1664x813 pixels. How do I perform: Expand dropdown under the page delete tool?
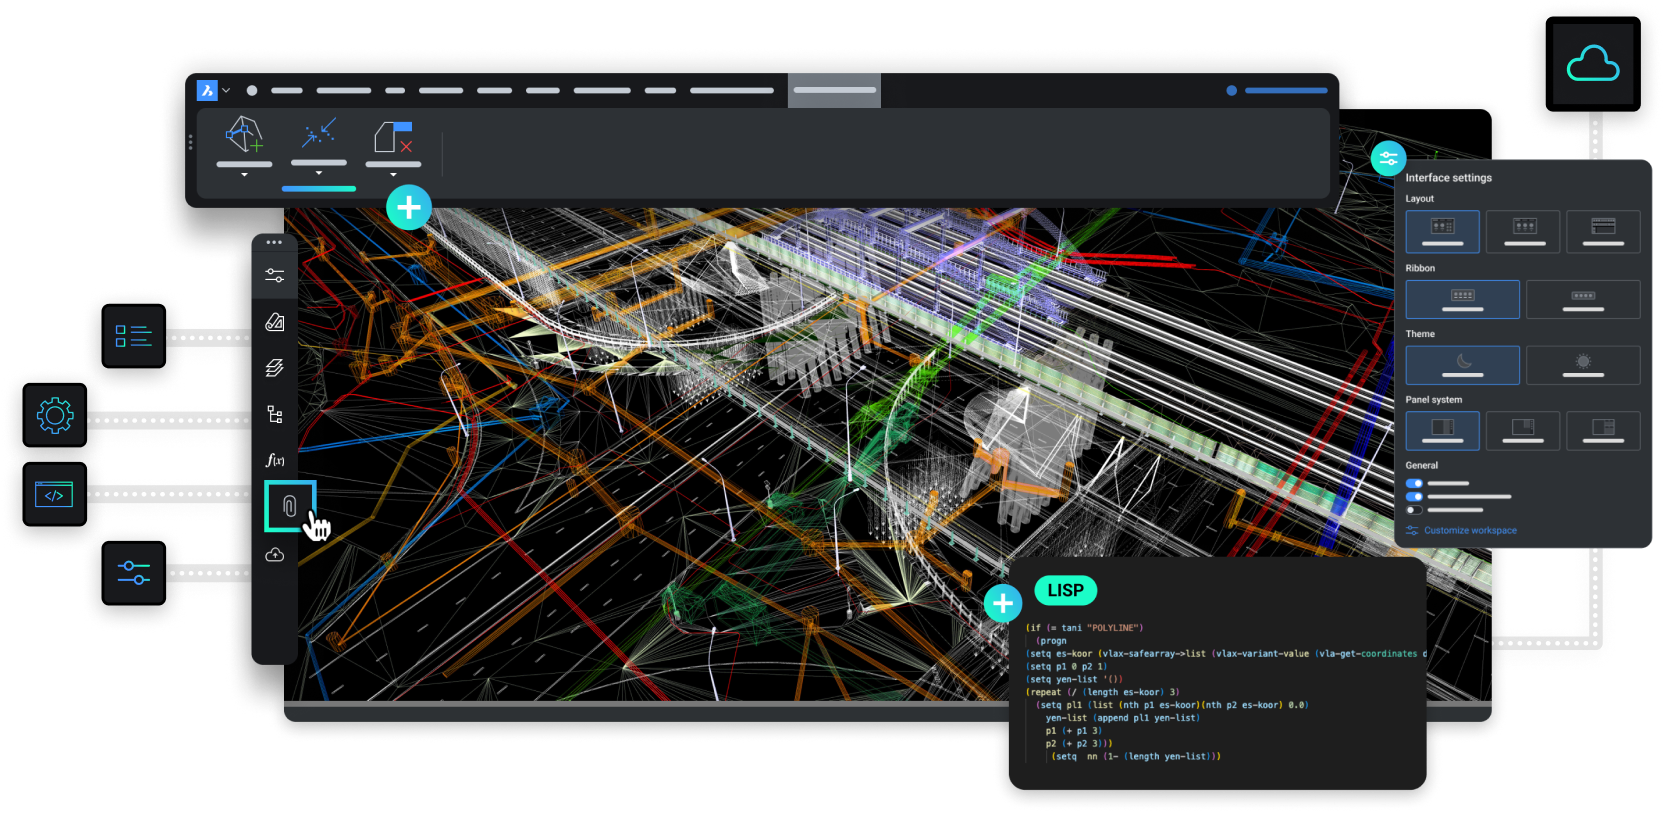tap(393, 175)
